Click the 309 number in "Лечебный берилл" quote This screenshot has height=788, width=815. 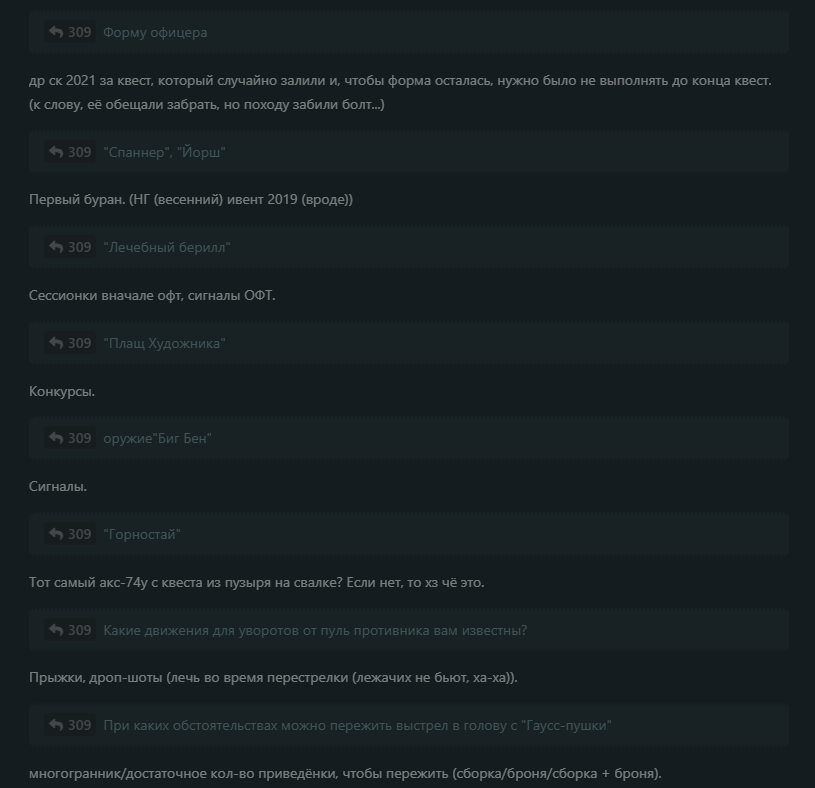(80, 247)
